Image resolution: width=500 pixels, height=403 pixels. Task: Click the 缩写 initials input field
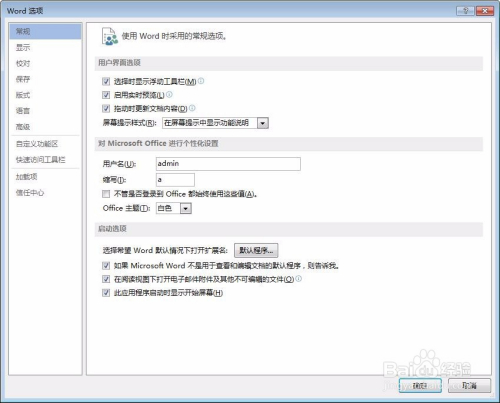coord(175,180)
